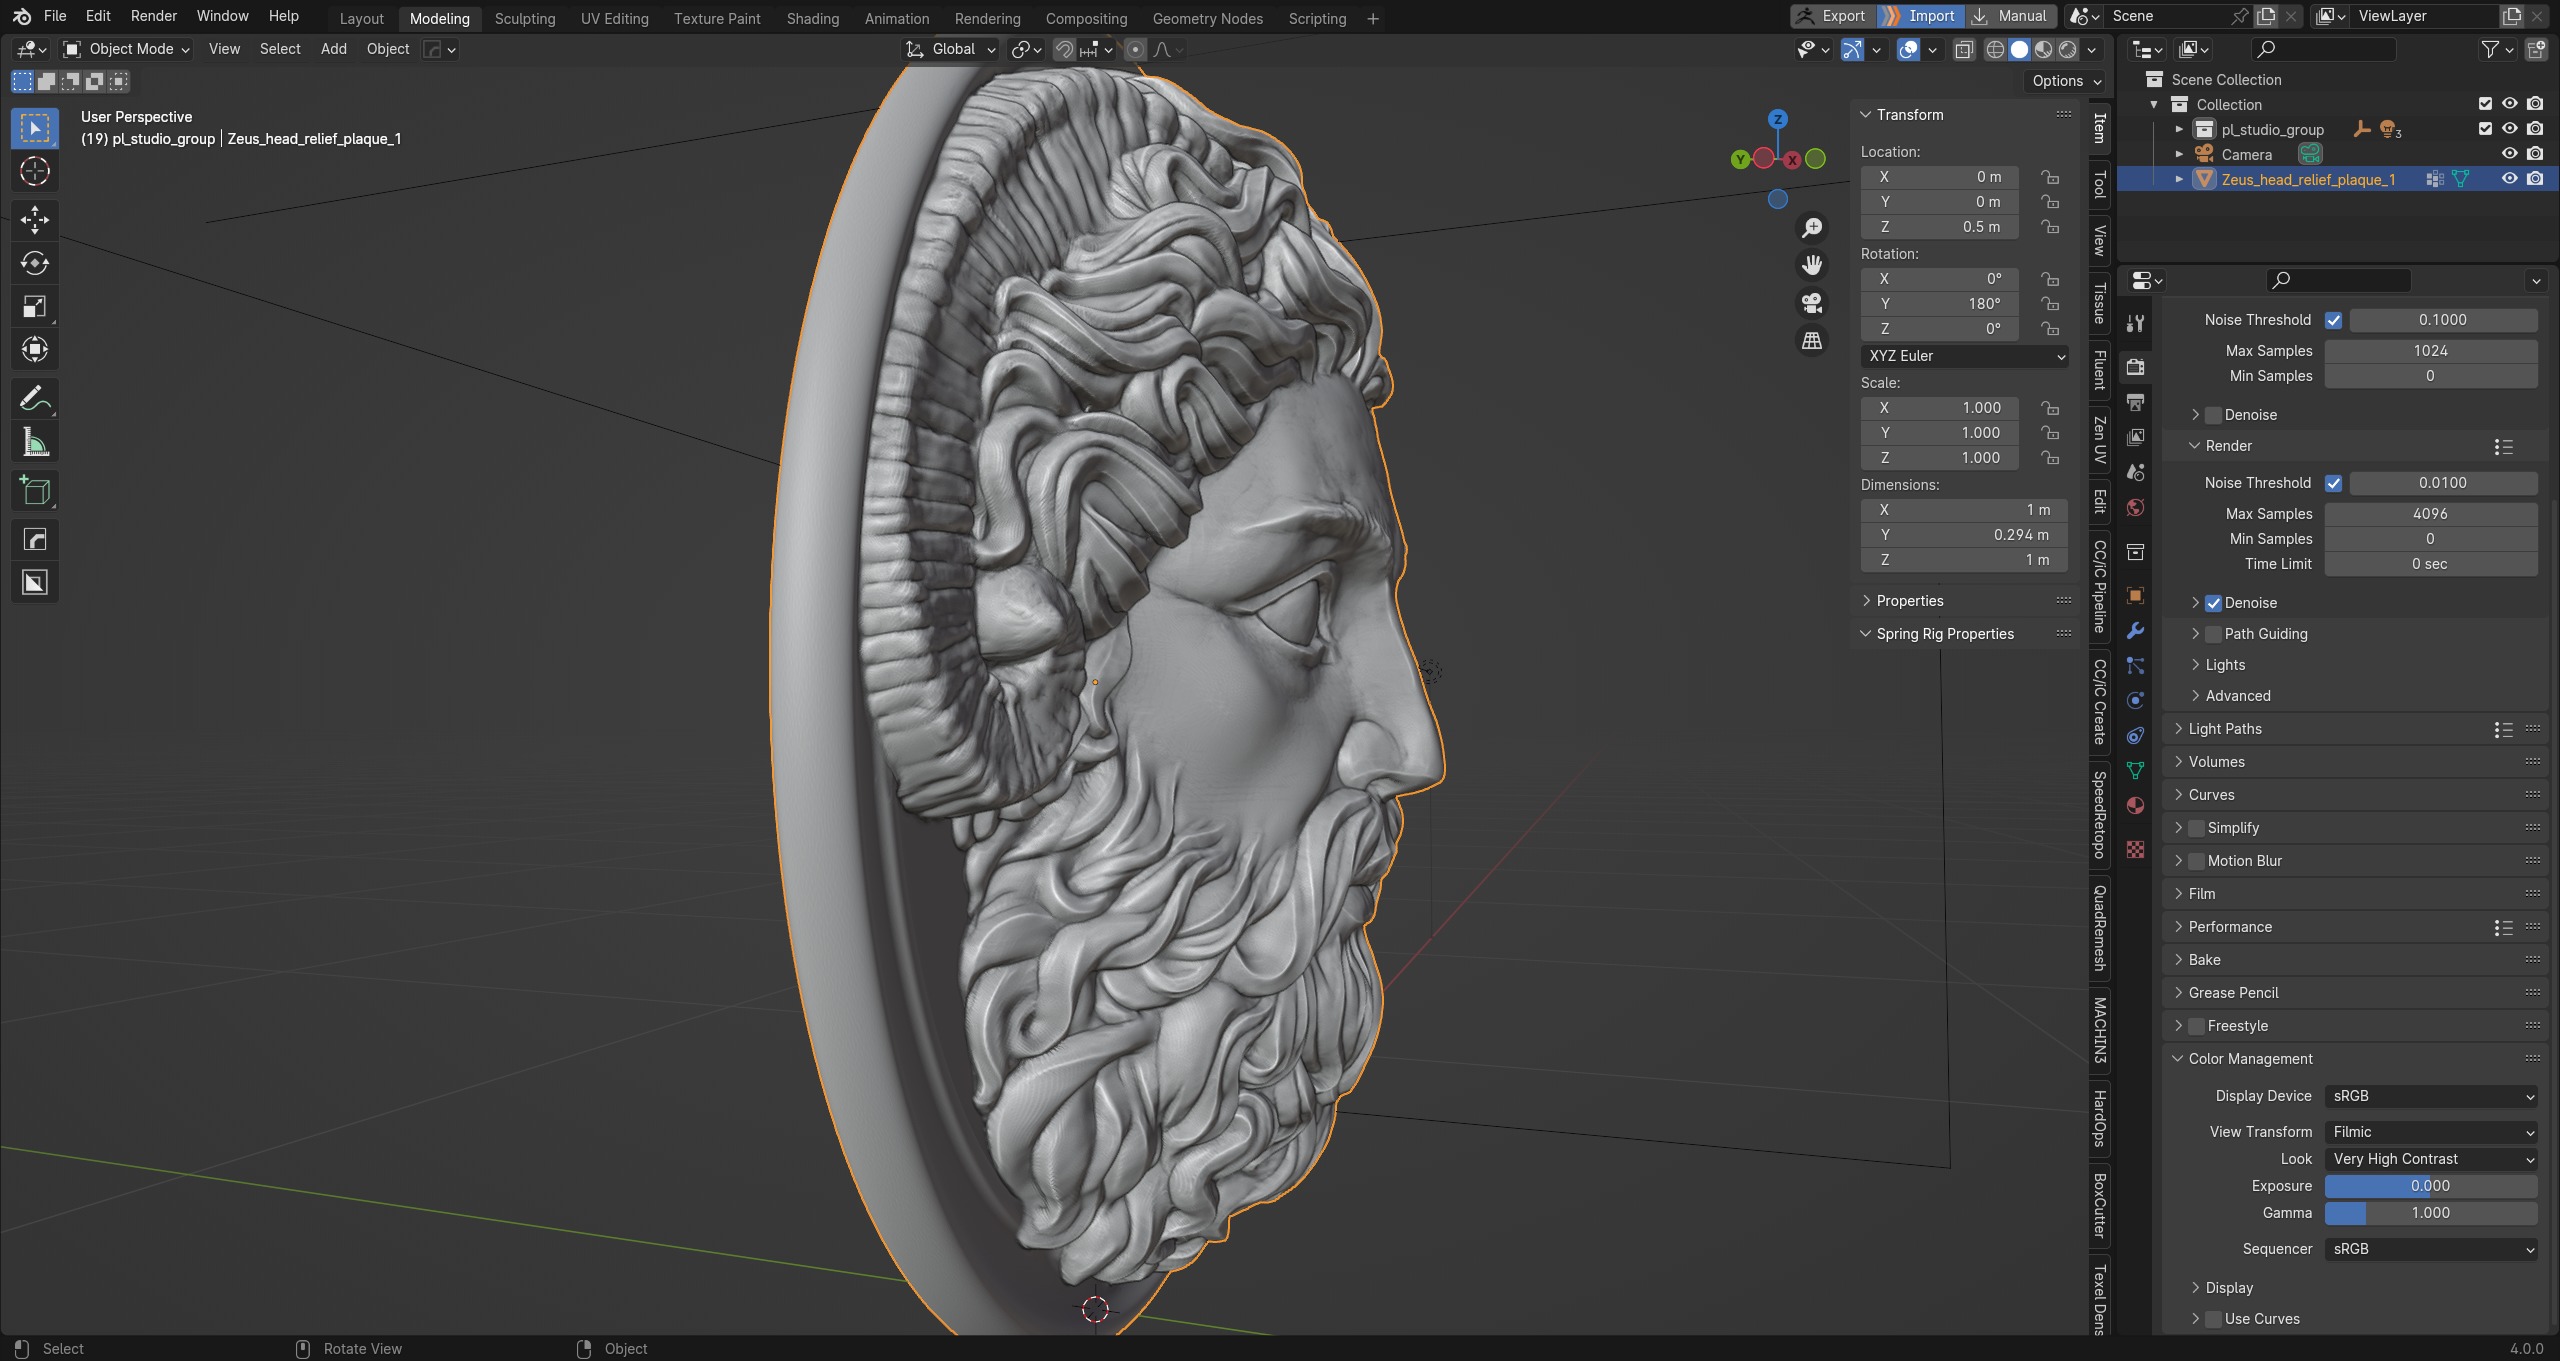Switch to orthographic view with grid icon
This screenshot has height=1361, width=2560.
(x=1812, y=341)
